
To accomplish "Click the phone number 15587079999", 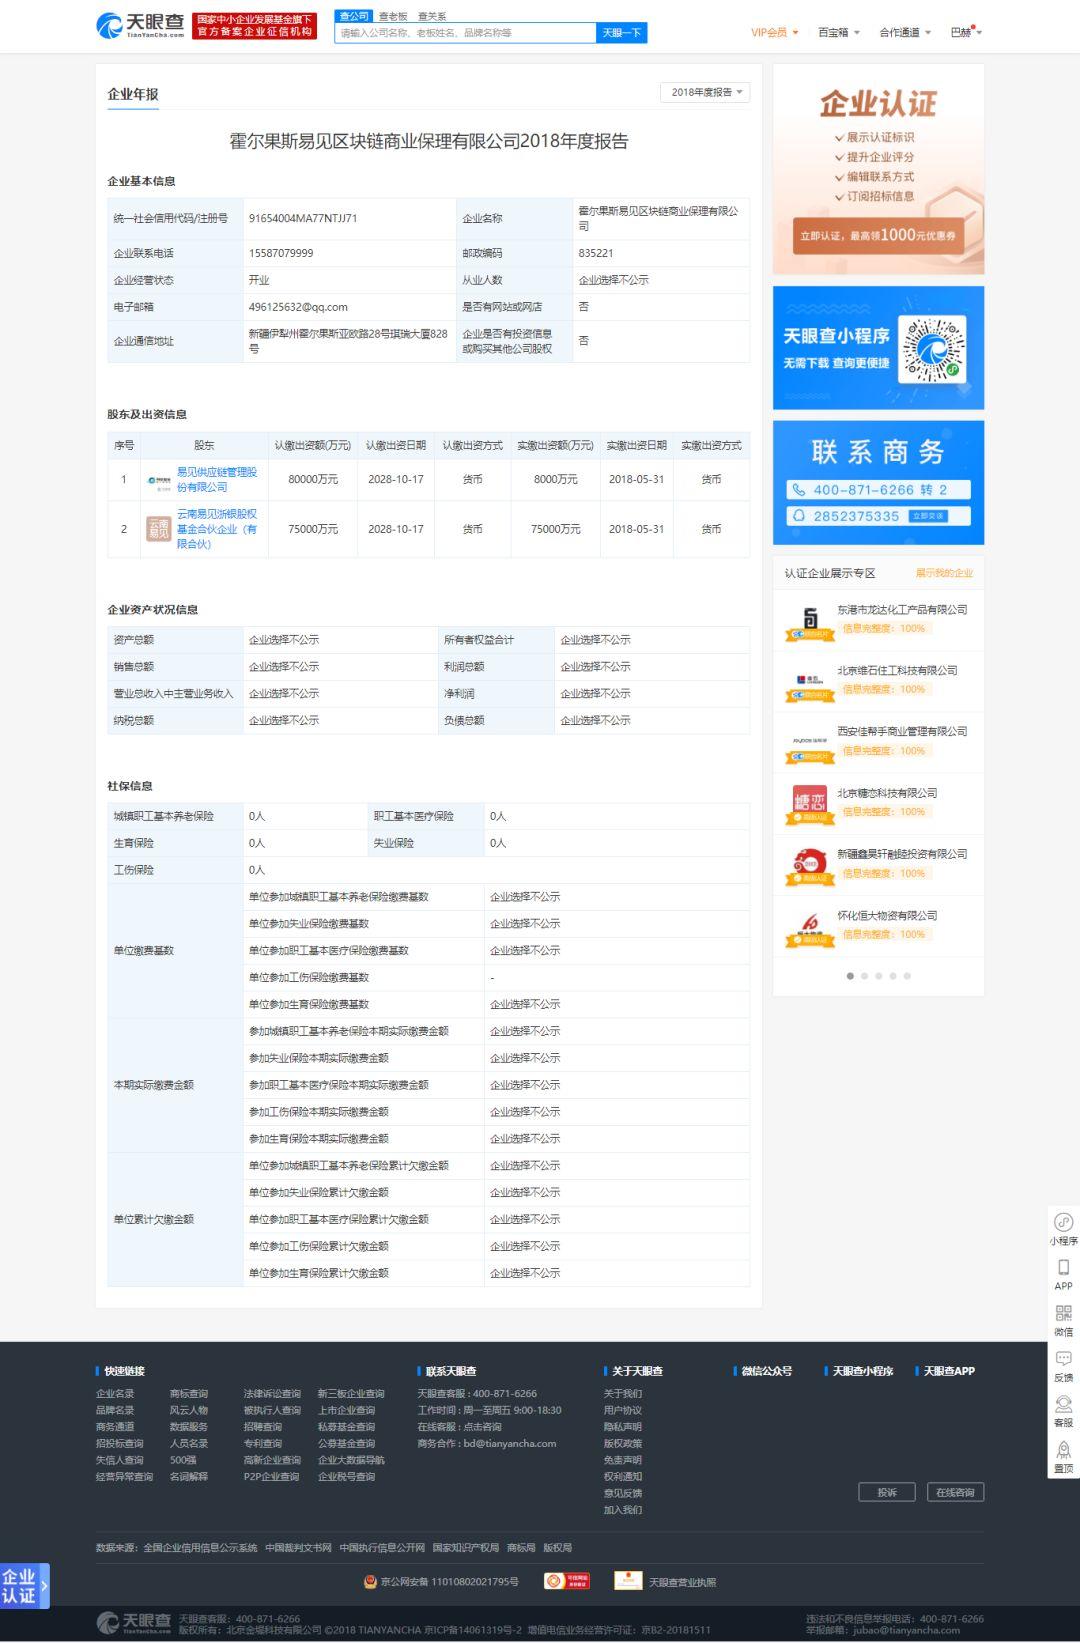I will pyautogui.click(x=281, y=254).
